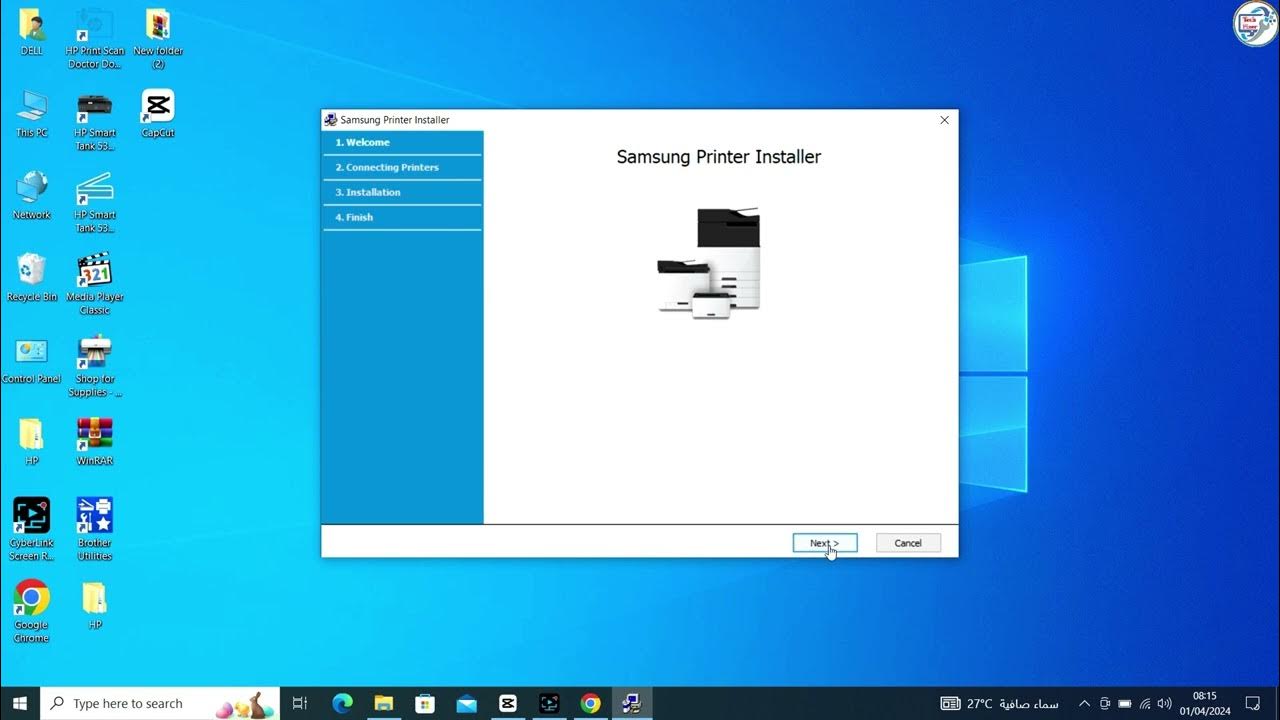Open Microsoft Store from the taskbar
Viewport: 1280px width, 720px height.
425,704
